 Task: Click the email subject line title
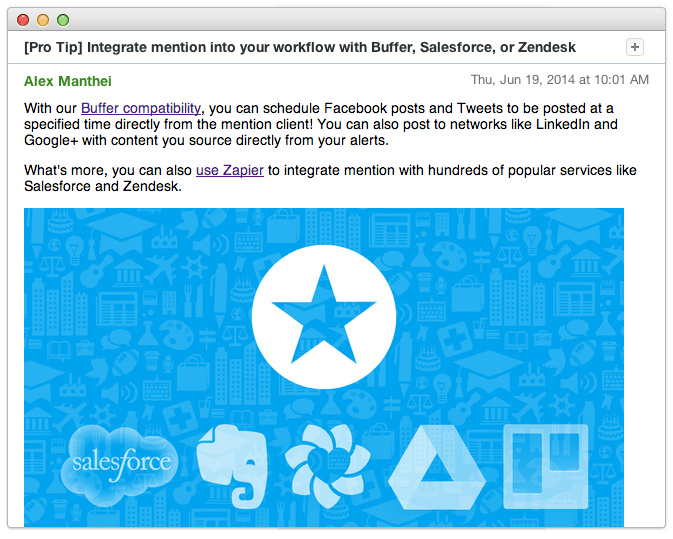click(300, 47)
